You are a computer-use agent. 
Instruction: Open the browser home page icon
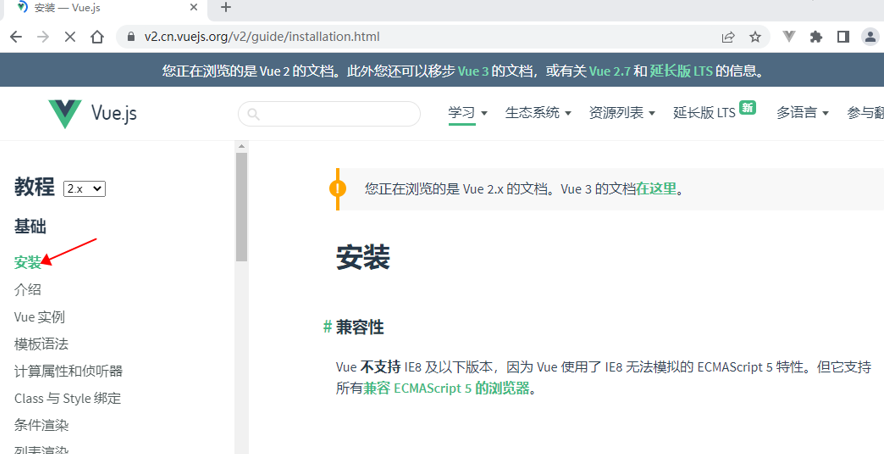click(98, 37)
